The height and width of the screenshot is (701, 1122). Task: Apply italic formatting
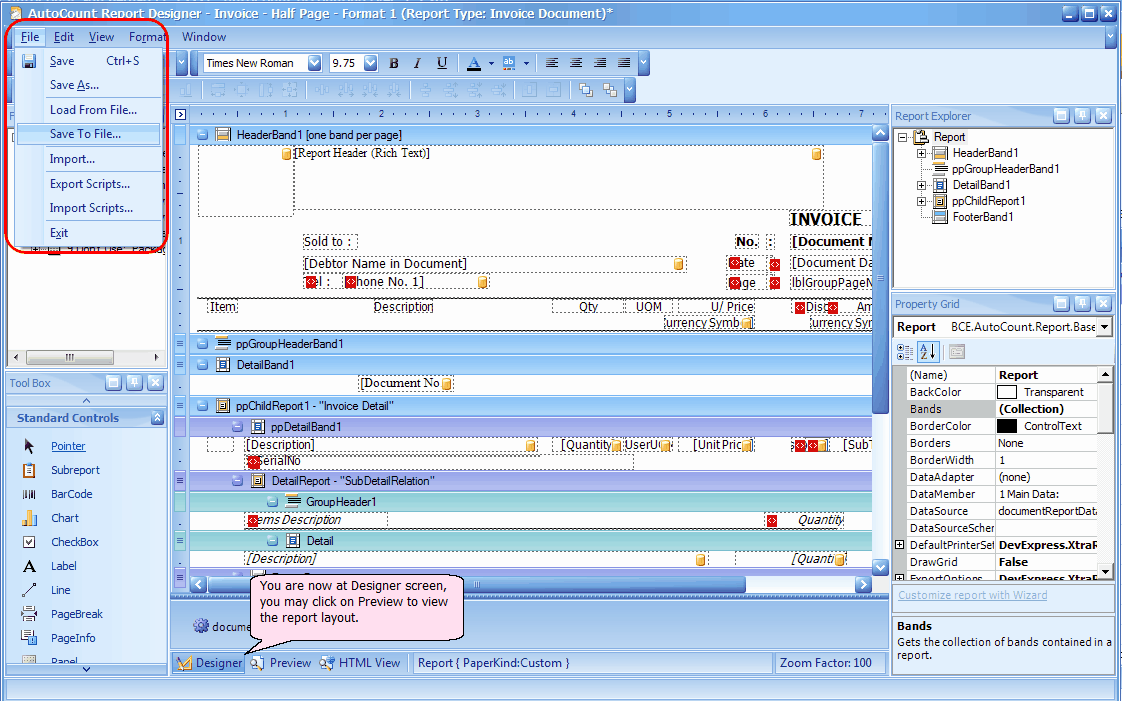417,63
